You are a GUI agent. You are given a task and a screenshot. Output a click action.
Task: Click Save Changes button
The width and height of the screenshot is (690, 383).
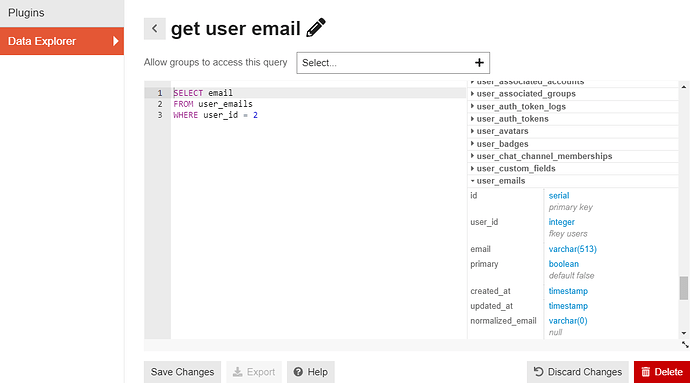pyautogui.click(x=182, y=372)
